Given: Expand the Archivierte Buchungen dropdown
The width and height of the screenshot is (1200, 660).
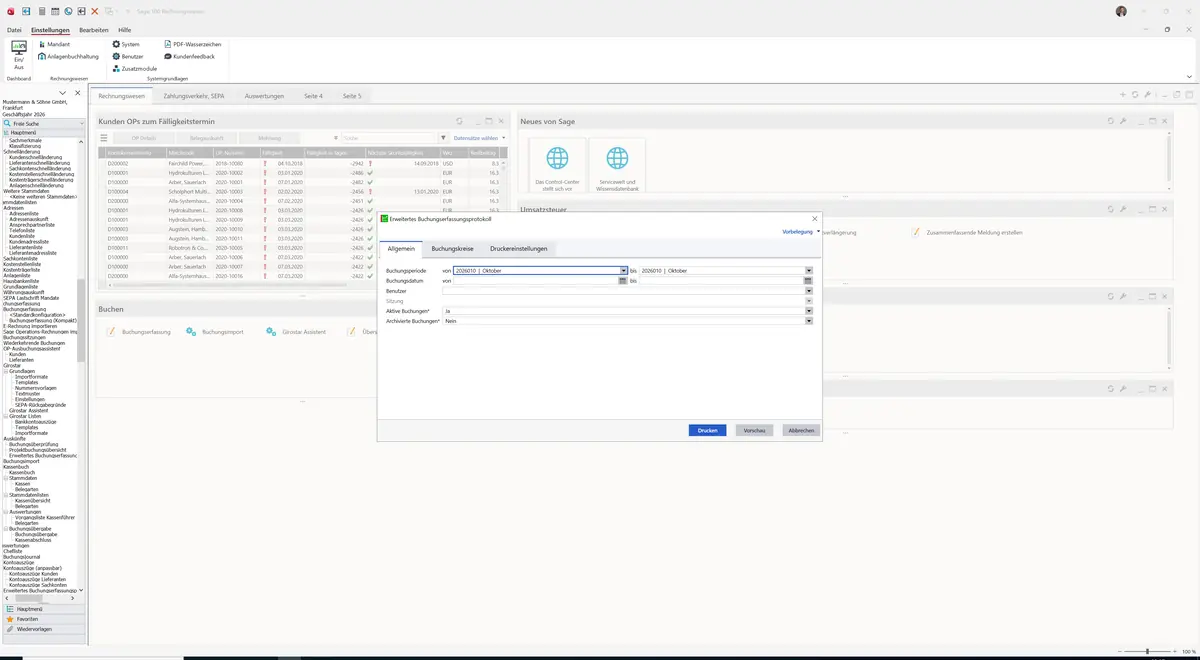Looking at the screenshot, I should tap(809, 321).
